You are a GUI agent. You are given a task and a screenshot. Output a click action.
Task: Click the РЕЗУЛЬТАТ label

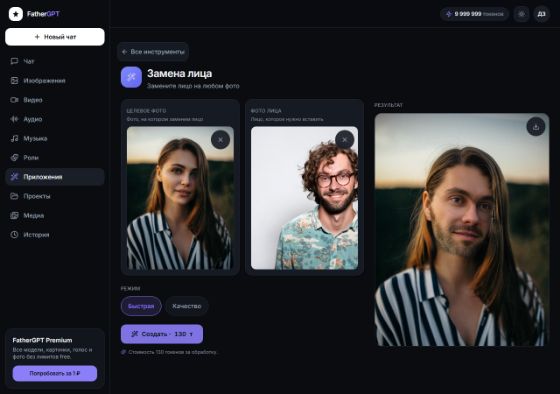tap(389, 105)
